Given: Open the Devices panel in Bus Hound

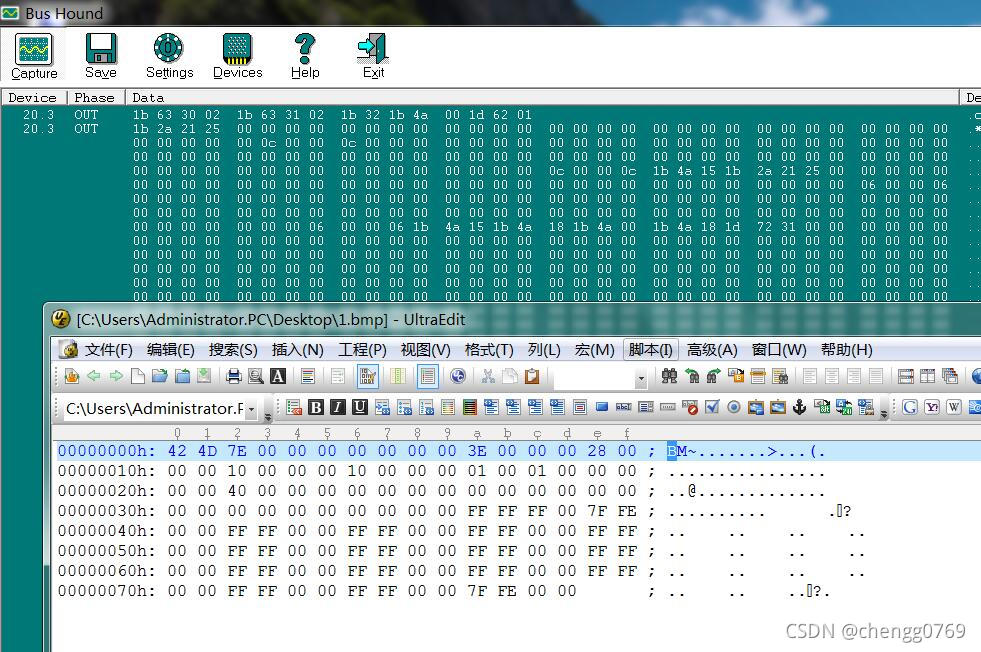Looking at the screenshot, I should (x=237, y=56).
